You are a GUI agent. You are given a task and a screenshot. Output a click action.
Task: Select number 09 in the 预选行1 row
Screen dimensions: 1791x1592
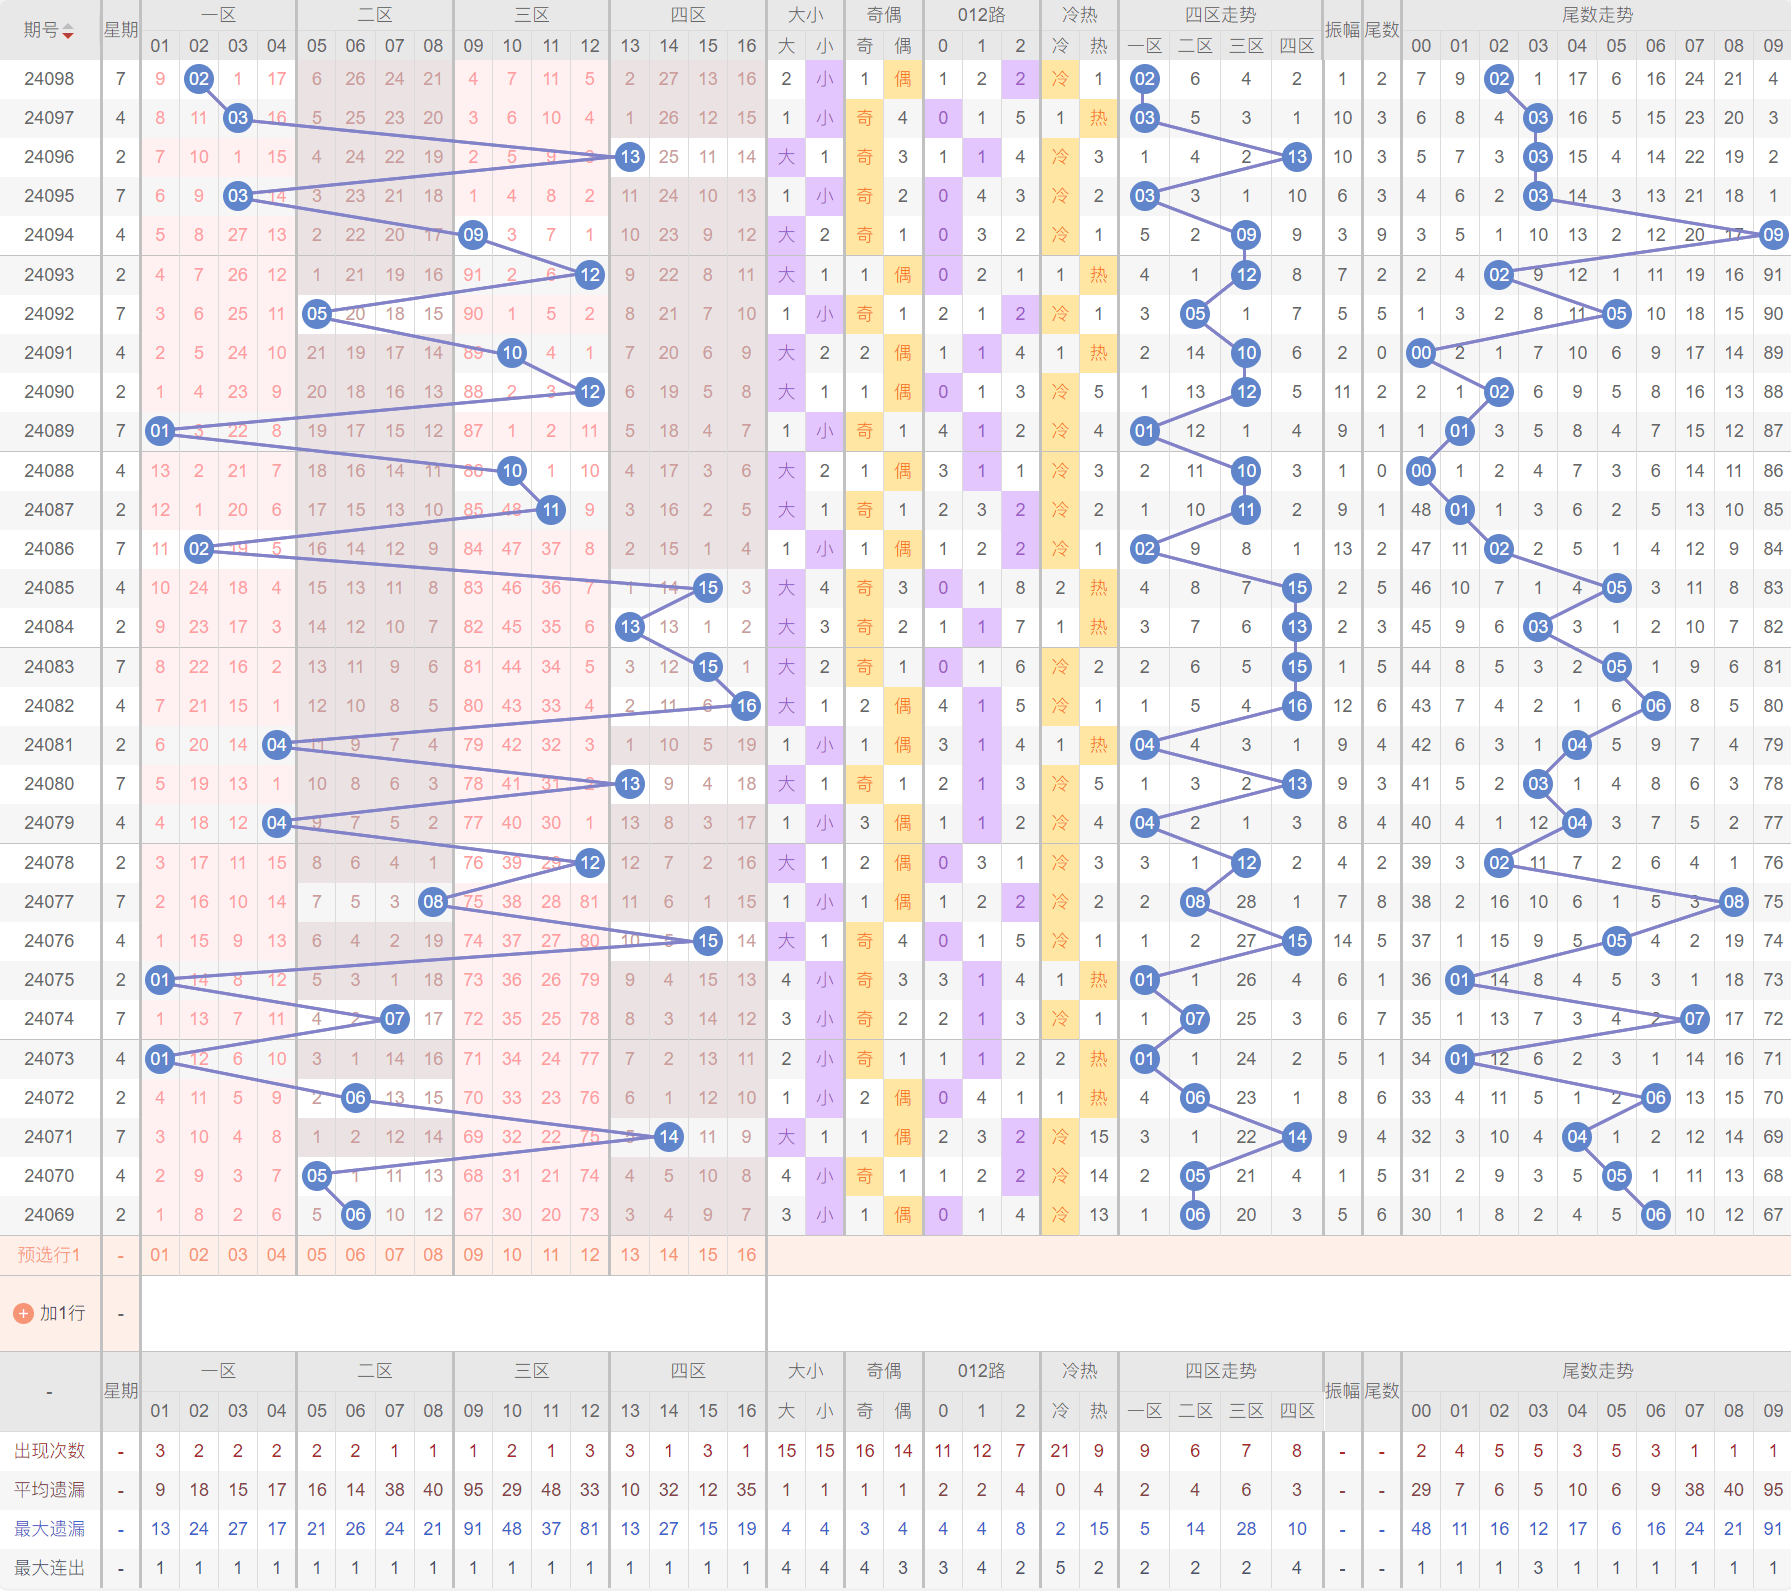[473, 1254]
